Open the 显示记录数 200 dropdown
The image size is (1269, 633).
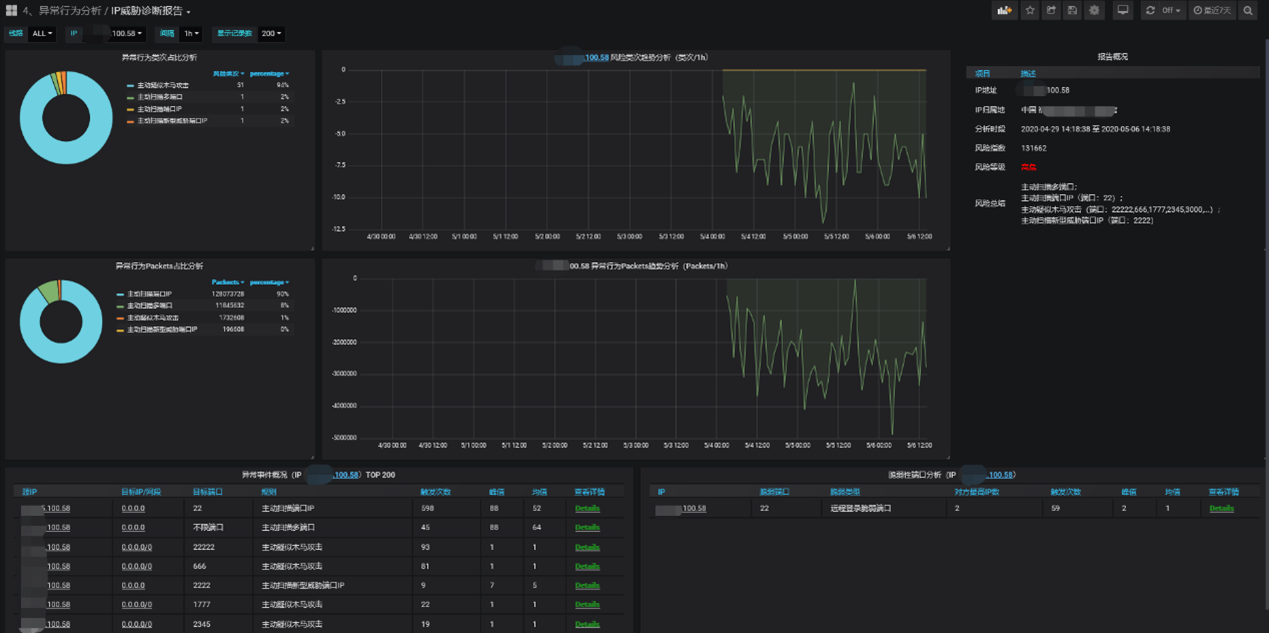[x=271, y=33]
